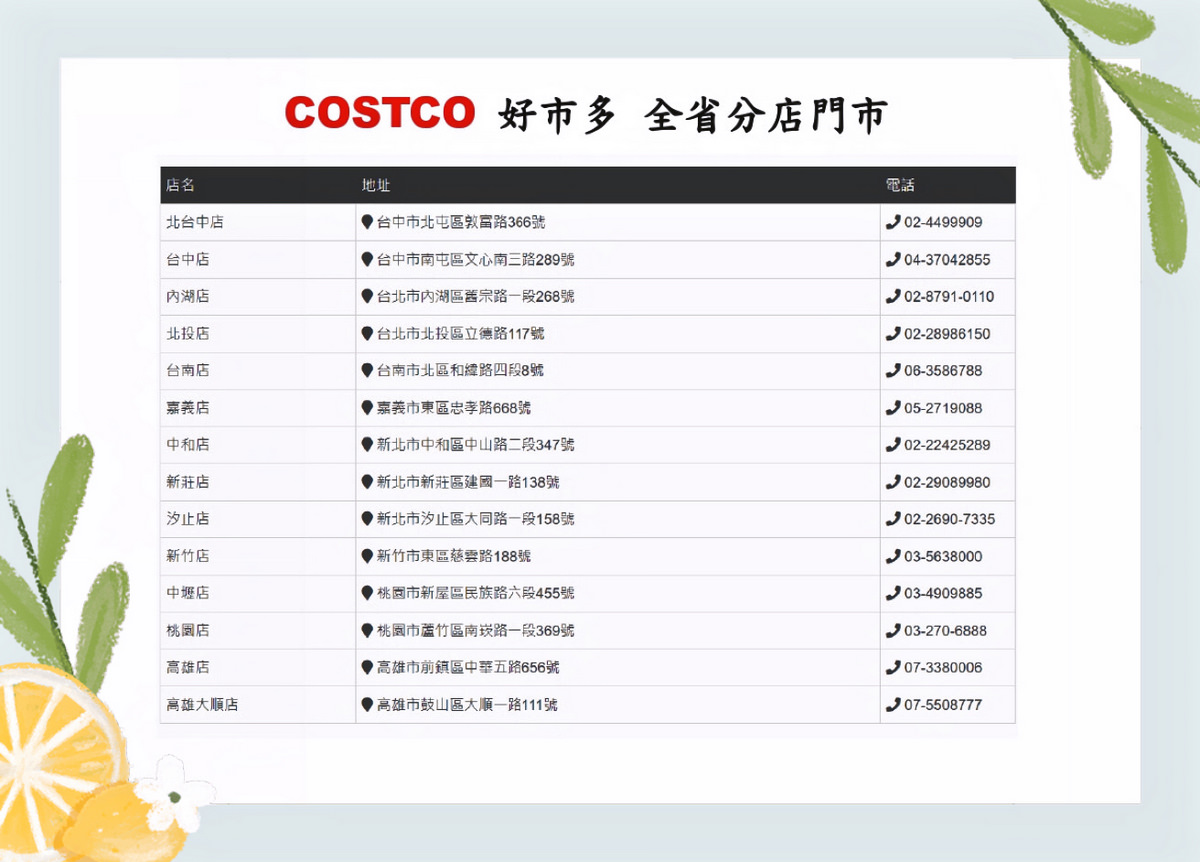Image resolution: width=1200 pixels, height=862 pixels.
Task: Select the 中壢店 store name
Action: click(x=188, y=593)
